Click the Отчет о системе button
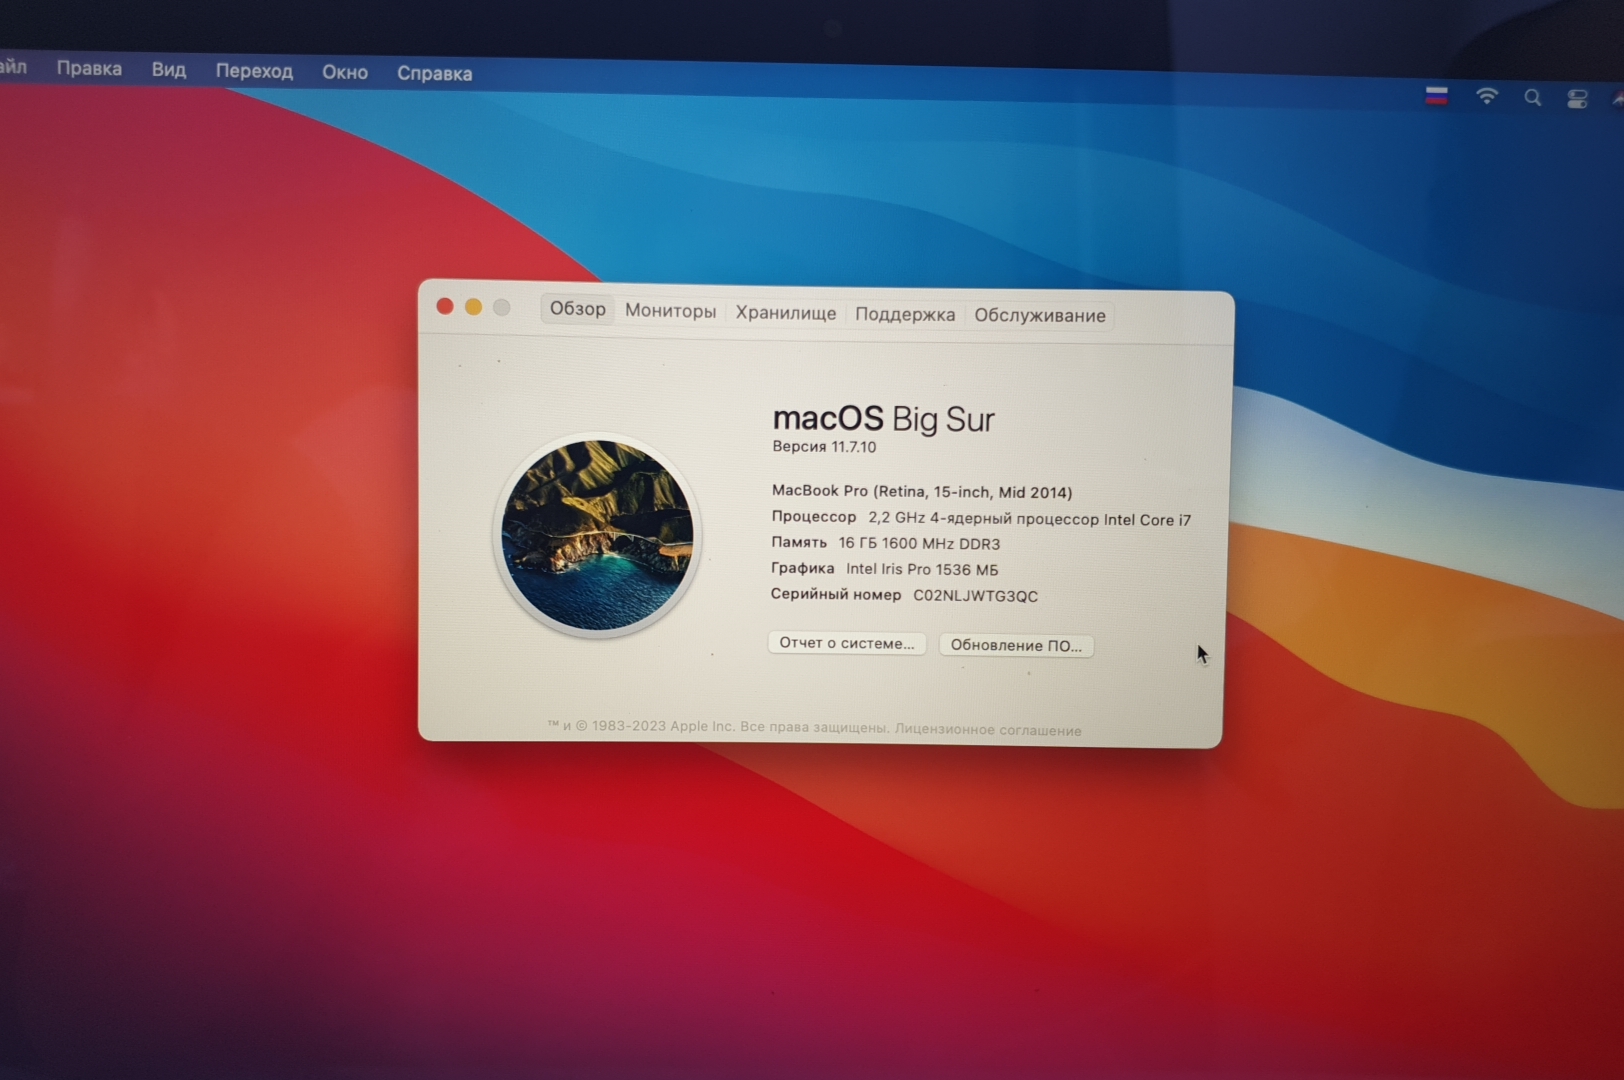This screenshot has width=1624, height=1080. pos(846,643)
